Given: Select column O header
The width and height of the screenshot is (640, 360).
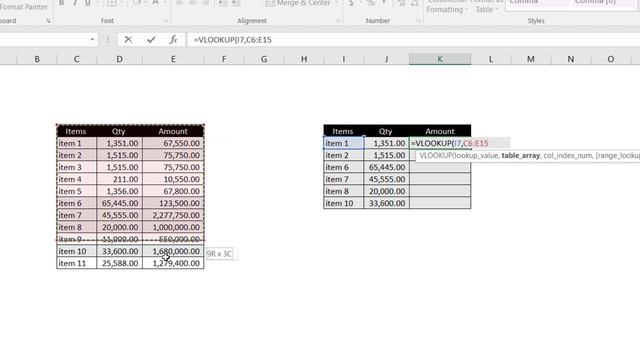Looking at the screenshot, I should [x=611, y=59].
